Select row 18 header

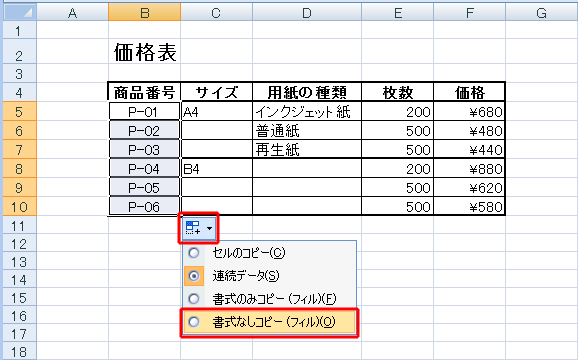(x=20, y=352)
